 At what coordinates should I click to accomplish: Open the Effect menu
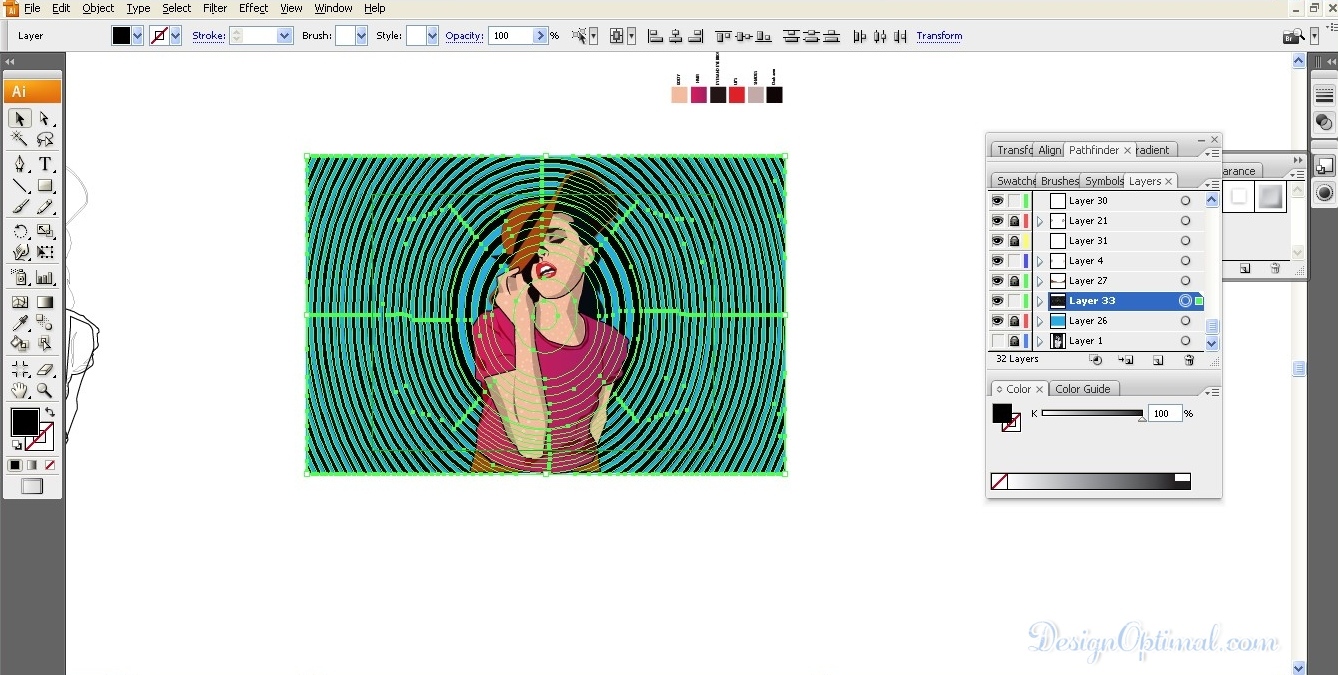[x=253, y=8]
